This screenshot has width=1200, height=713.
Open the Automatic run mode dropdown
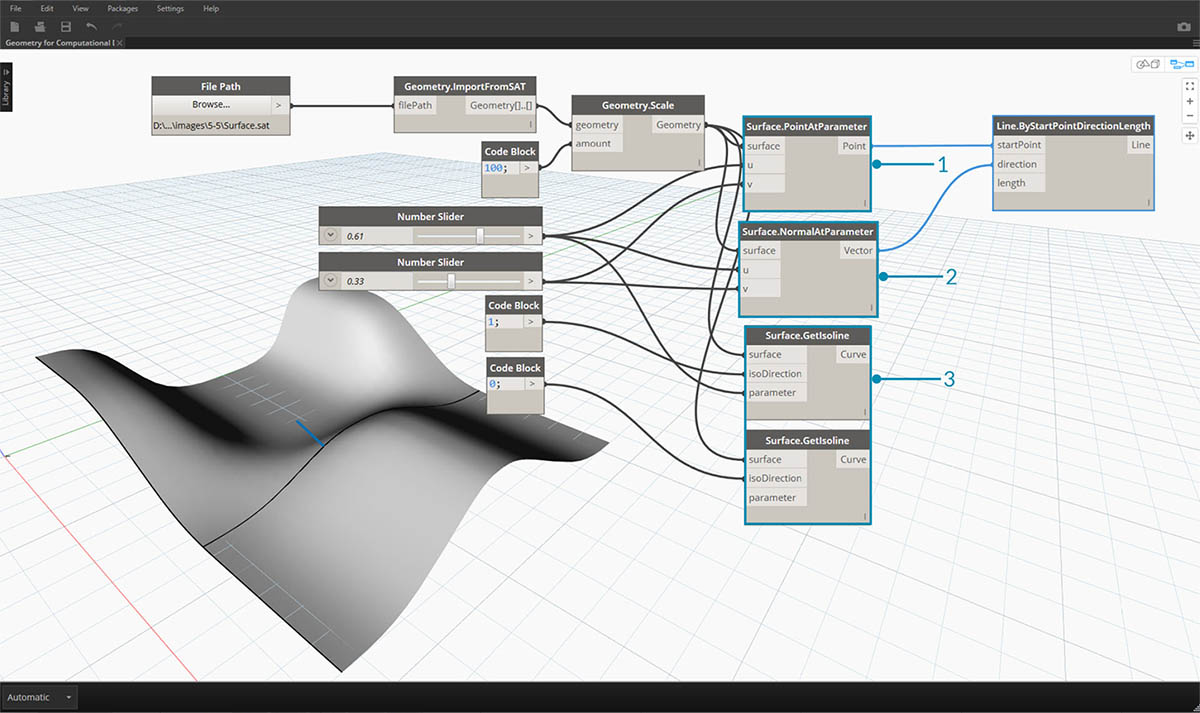click(x=38, y=697)
